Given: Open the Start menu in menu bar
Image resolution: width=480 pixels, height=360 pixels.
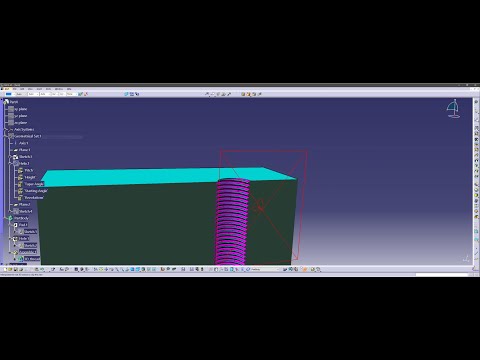Looking at the screenshot, I should (x=6, y=89).
